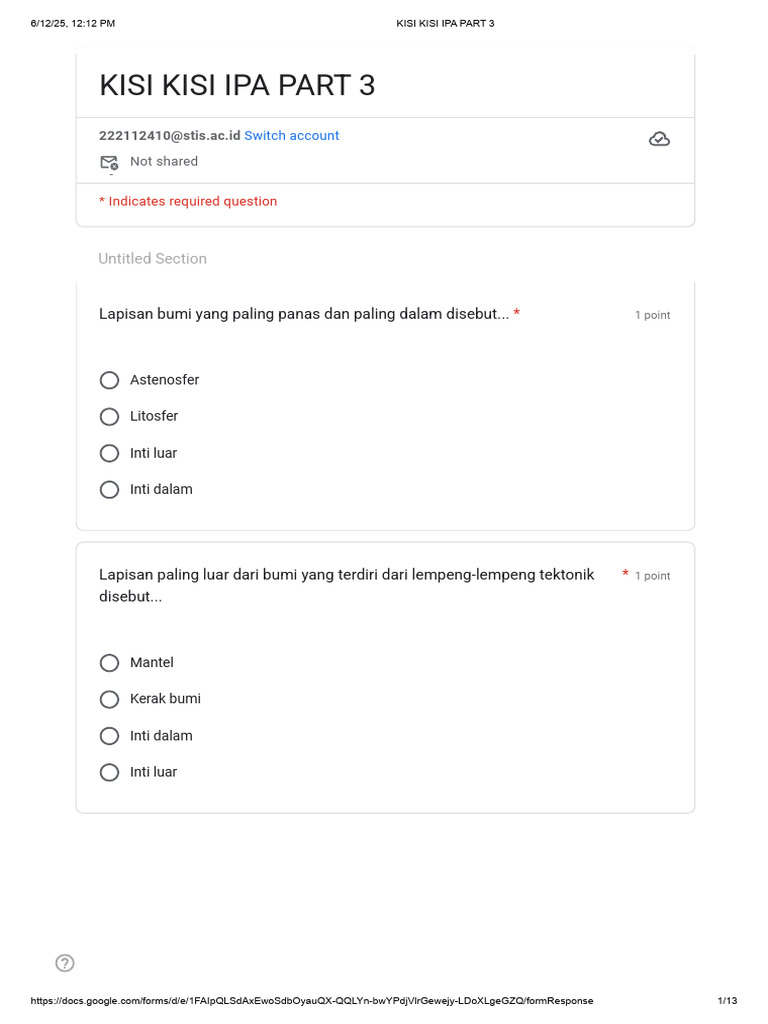
Task: Open the Google Forms URL in footer
Action: (x=312, y=1001)
